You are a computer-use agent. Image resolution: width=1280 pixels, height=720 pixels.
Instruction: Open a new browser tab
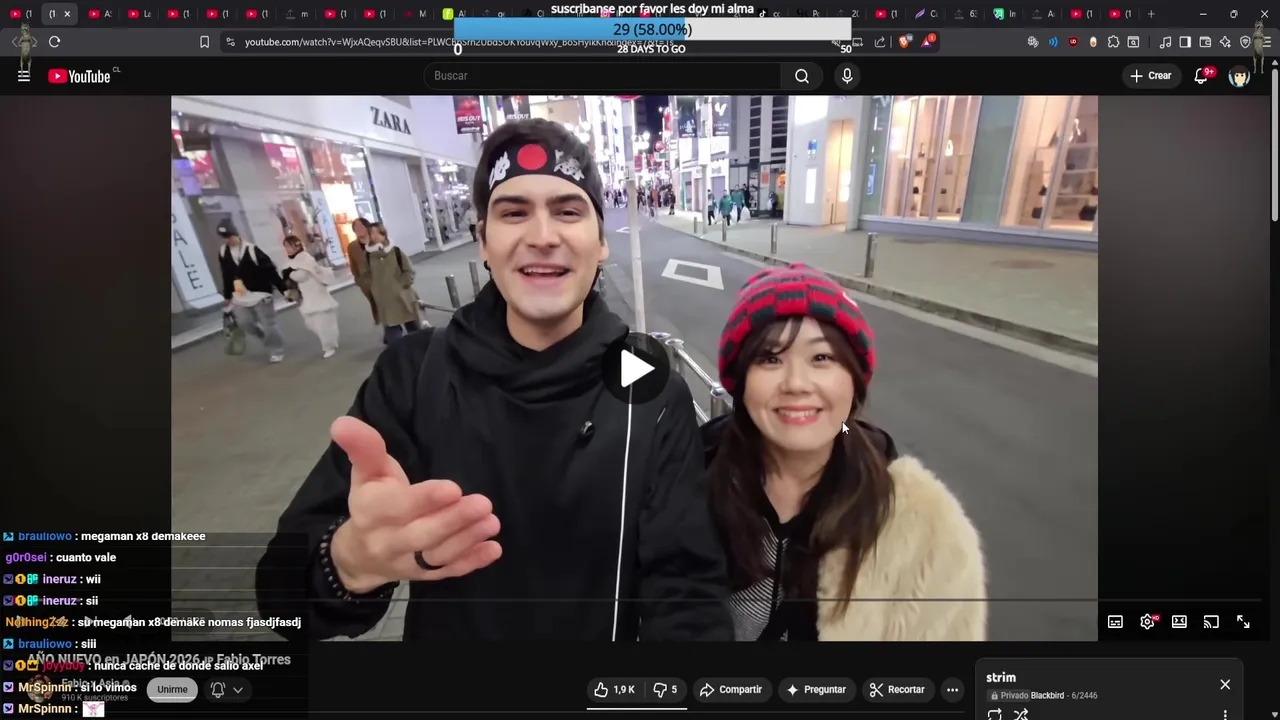coord(1151,14)
